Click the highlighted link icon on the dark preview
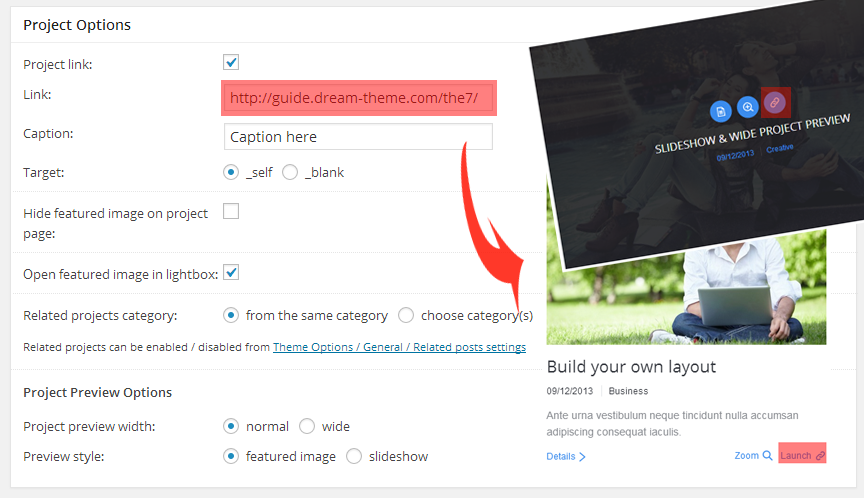Viewport: 864px width, 498px height. (x=774, y=102)
